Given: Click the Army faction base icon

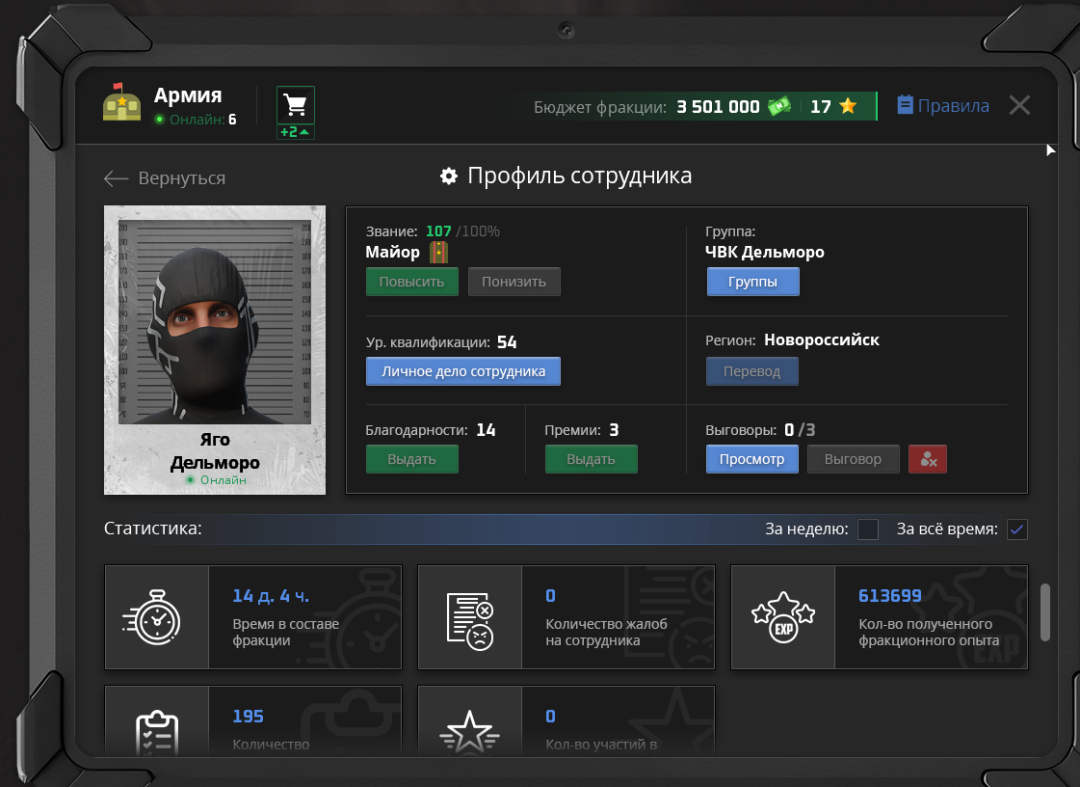Looking at the screenshot, I should click(122, 103).
